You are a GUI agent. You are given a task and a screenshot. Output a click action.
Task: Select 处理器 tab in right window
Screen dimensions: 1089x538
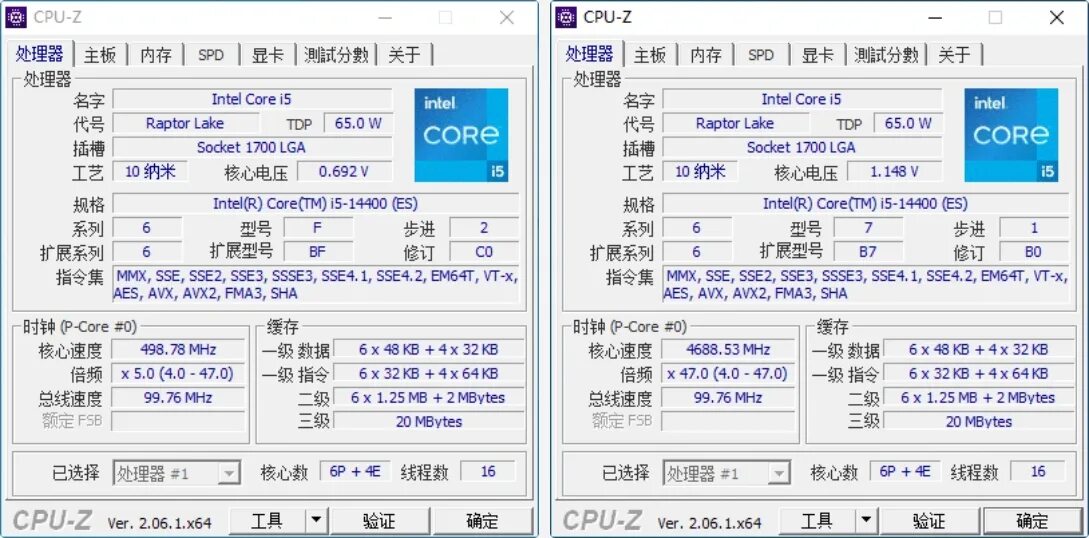point(590,53)
